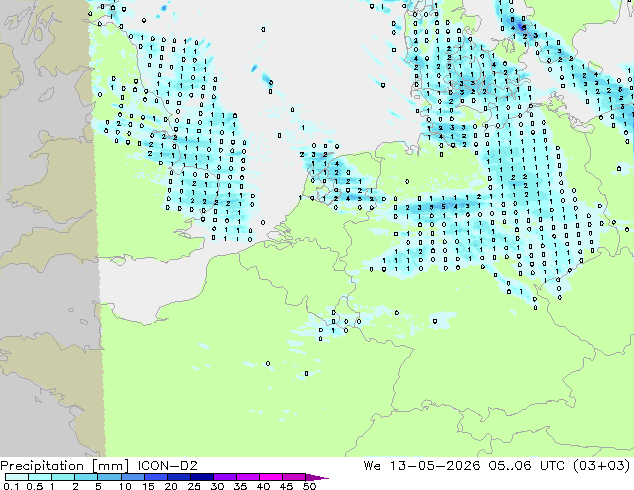Click the "0.1" legend value
This screenshot has height=490, width=634.
point(11,486)
